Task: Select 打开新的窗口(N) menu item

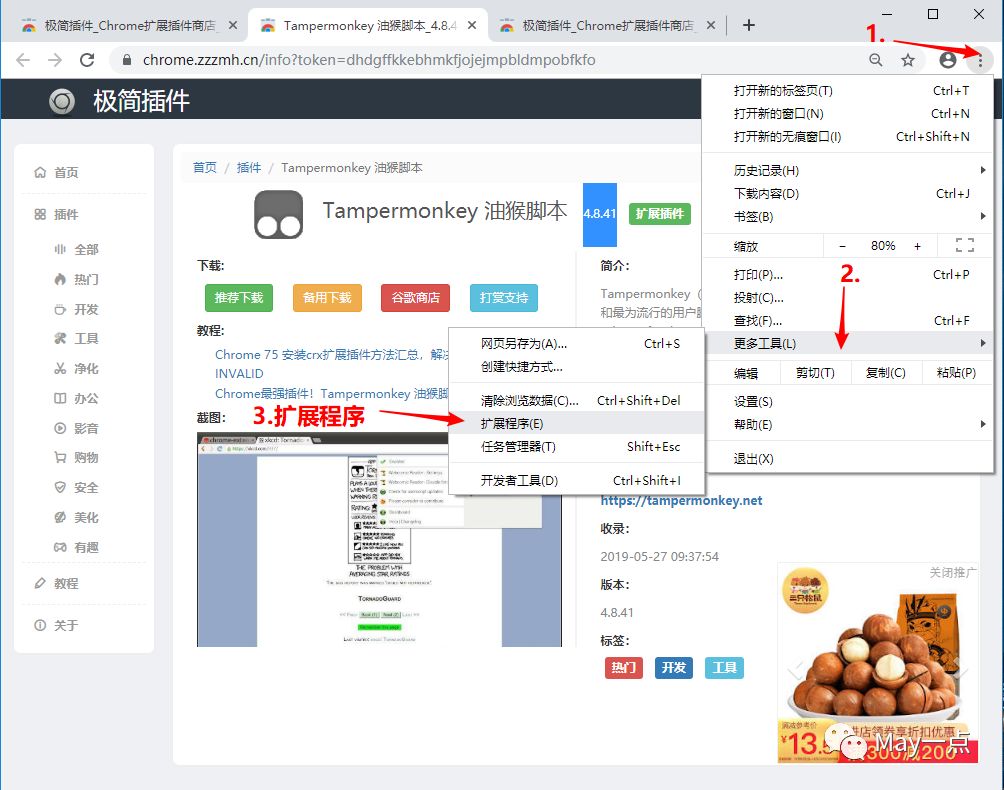Action: 848,114
